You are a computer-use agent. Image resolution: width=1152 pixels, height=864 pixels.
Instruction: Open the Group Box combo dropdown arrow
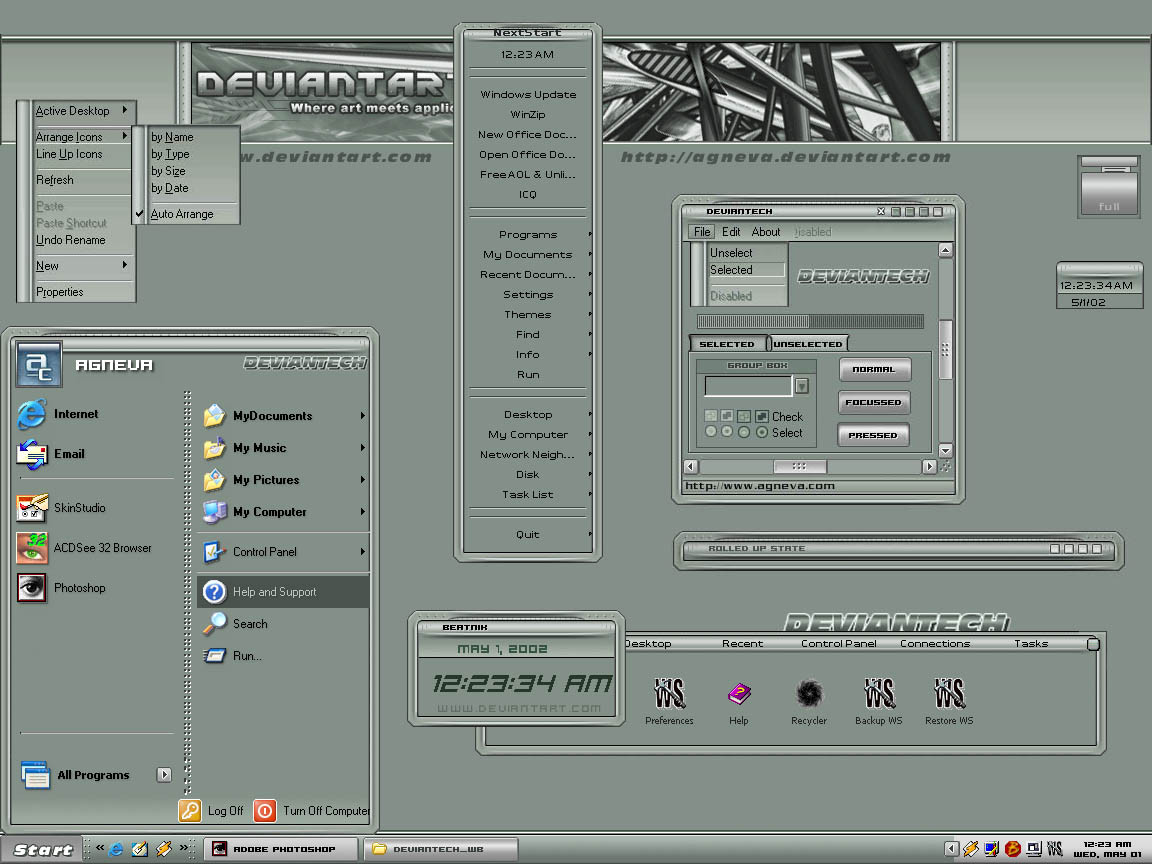pyautogui.click(x=802, y=386)
